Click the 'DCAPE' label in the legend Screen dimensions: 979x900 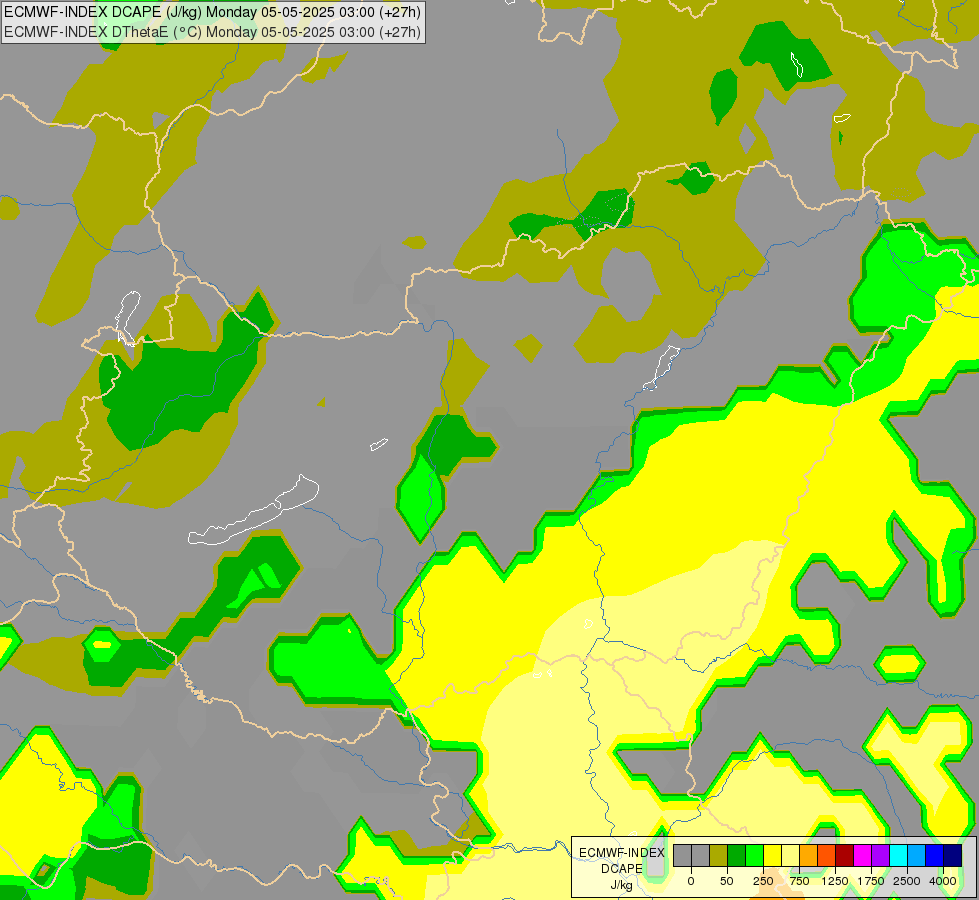pyautogui.click(x=621, y=869)
